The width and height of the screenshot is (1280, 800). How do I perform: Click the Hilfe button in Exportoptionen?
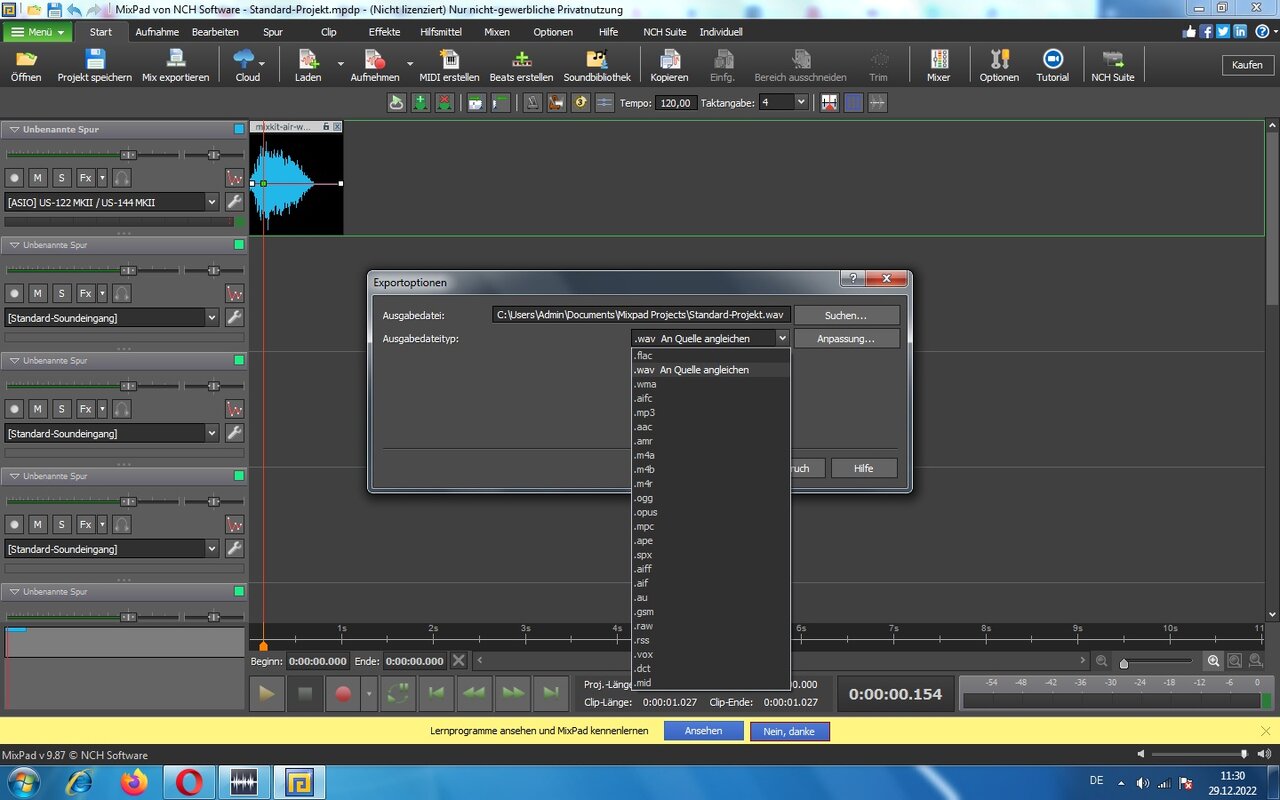864,468
